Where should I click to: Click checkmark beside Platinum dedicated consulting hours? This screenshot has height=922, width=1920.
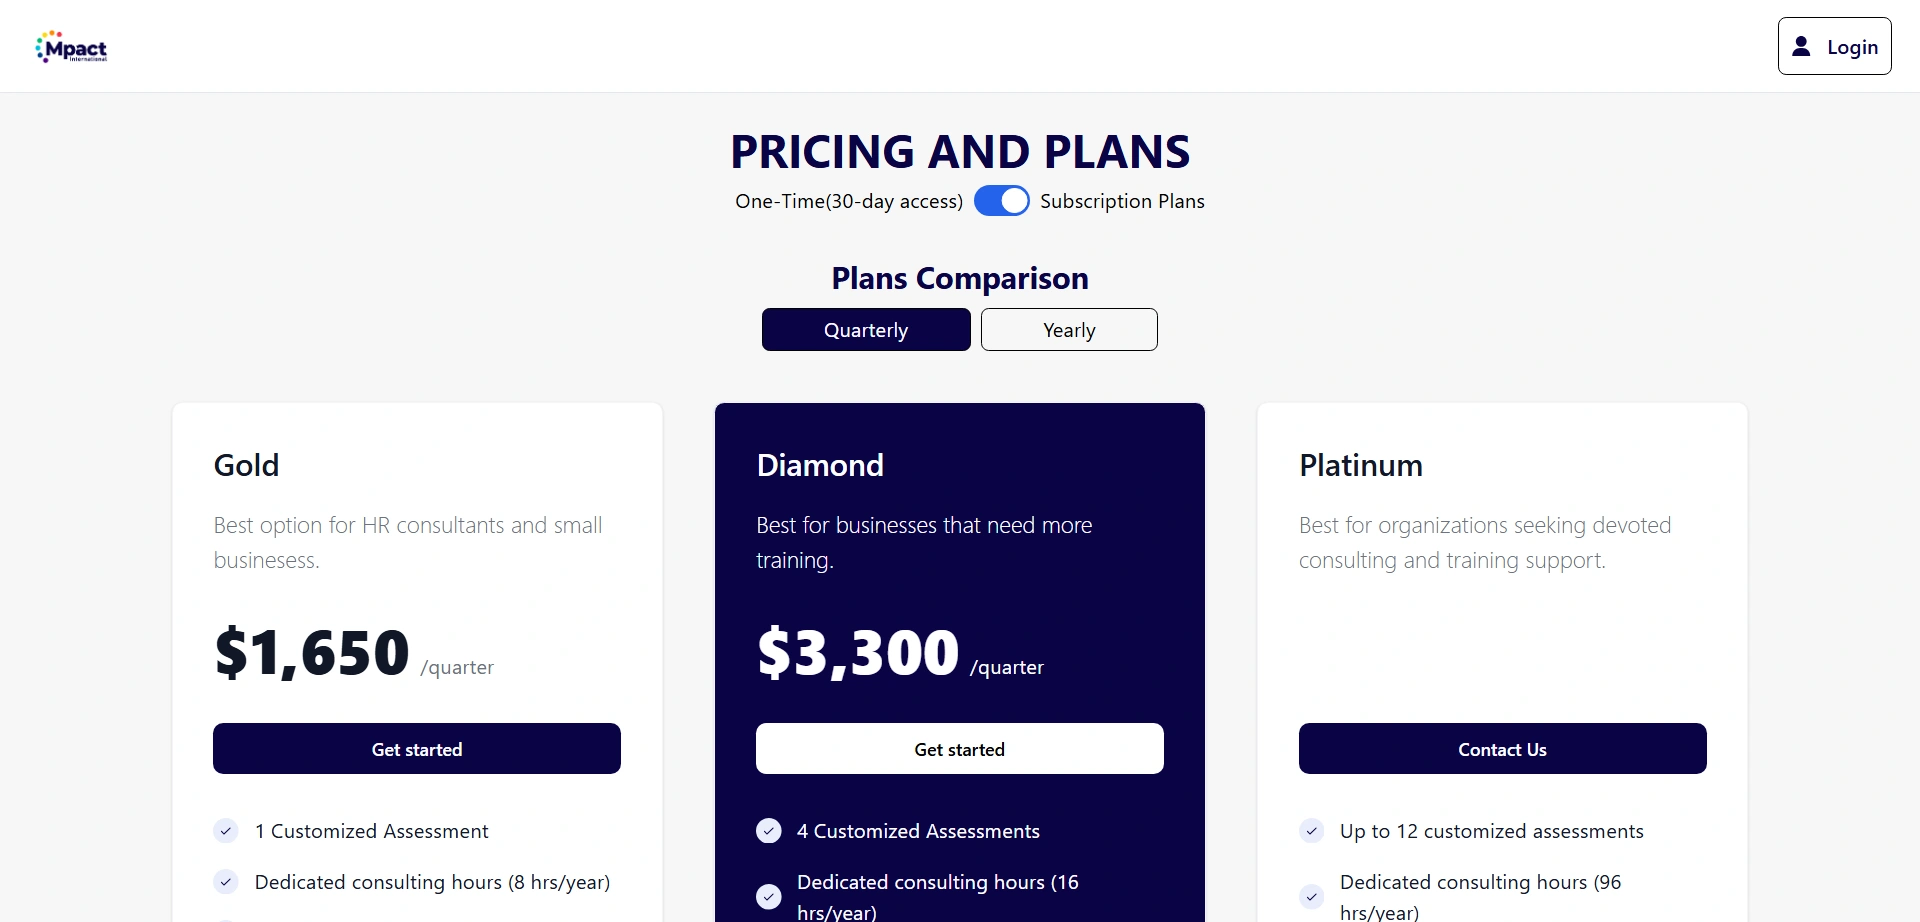pos(1311,896)
